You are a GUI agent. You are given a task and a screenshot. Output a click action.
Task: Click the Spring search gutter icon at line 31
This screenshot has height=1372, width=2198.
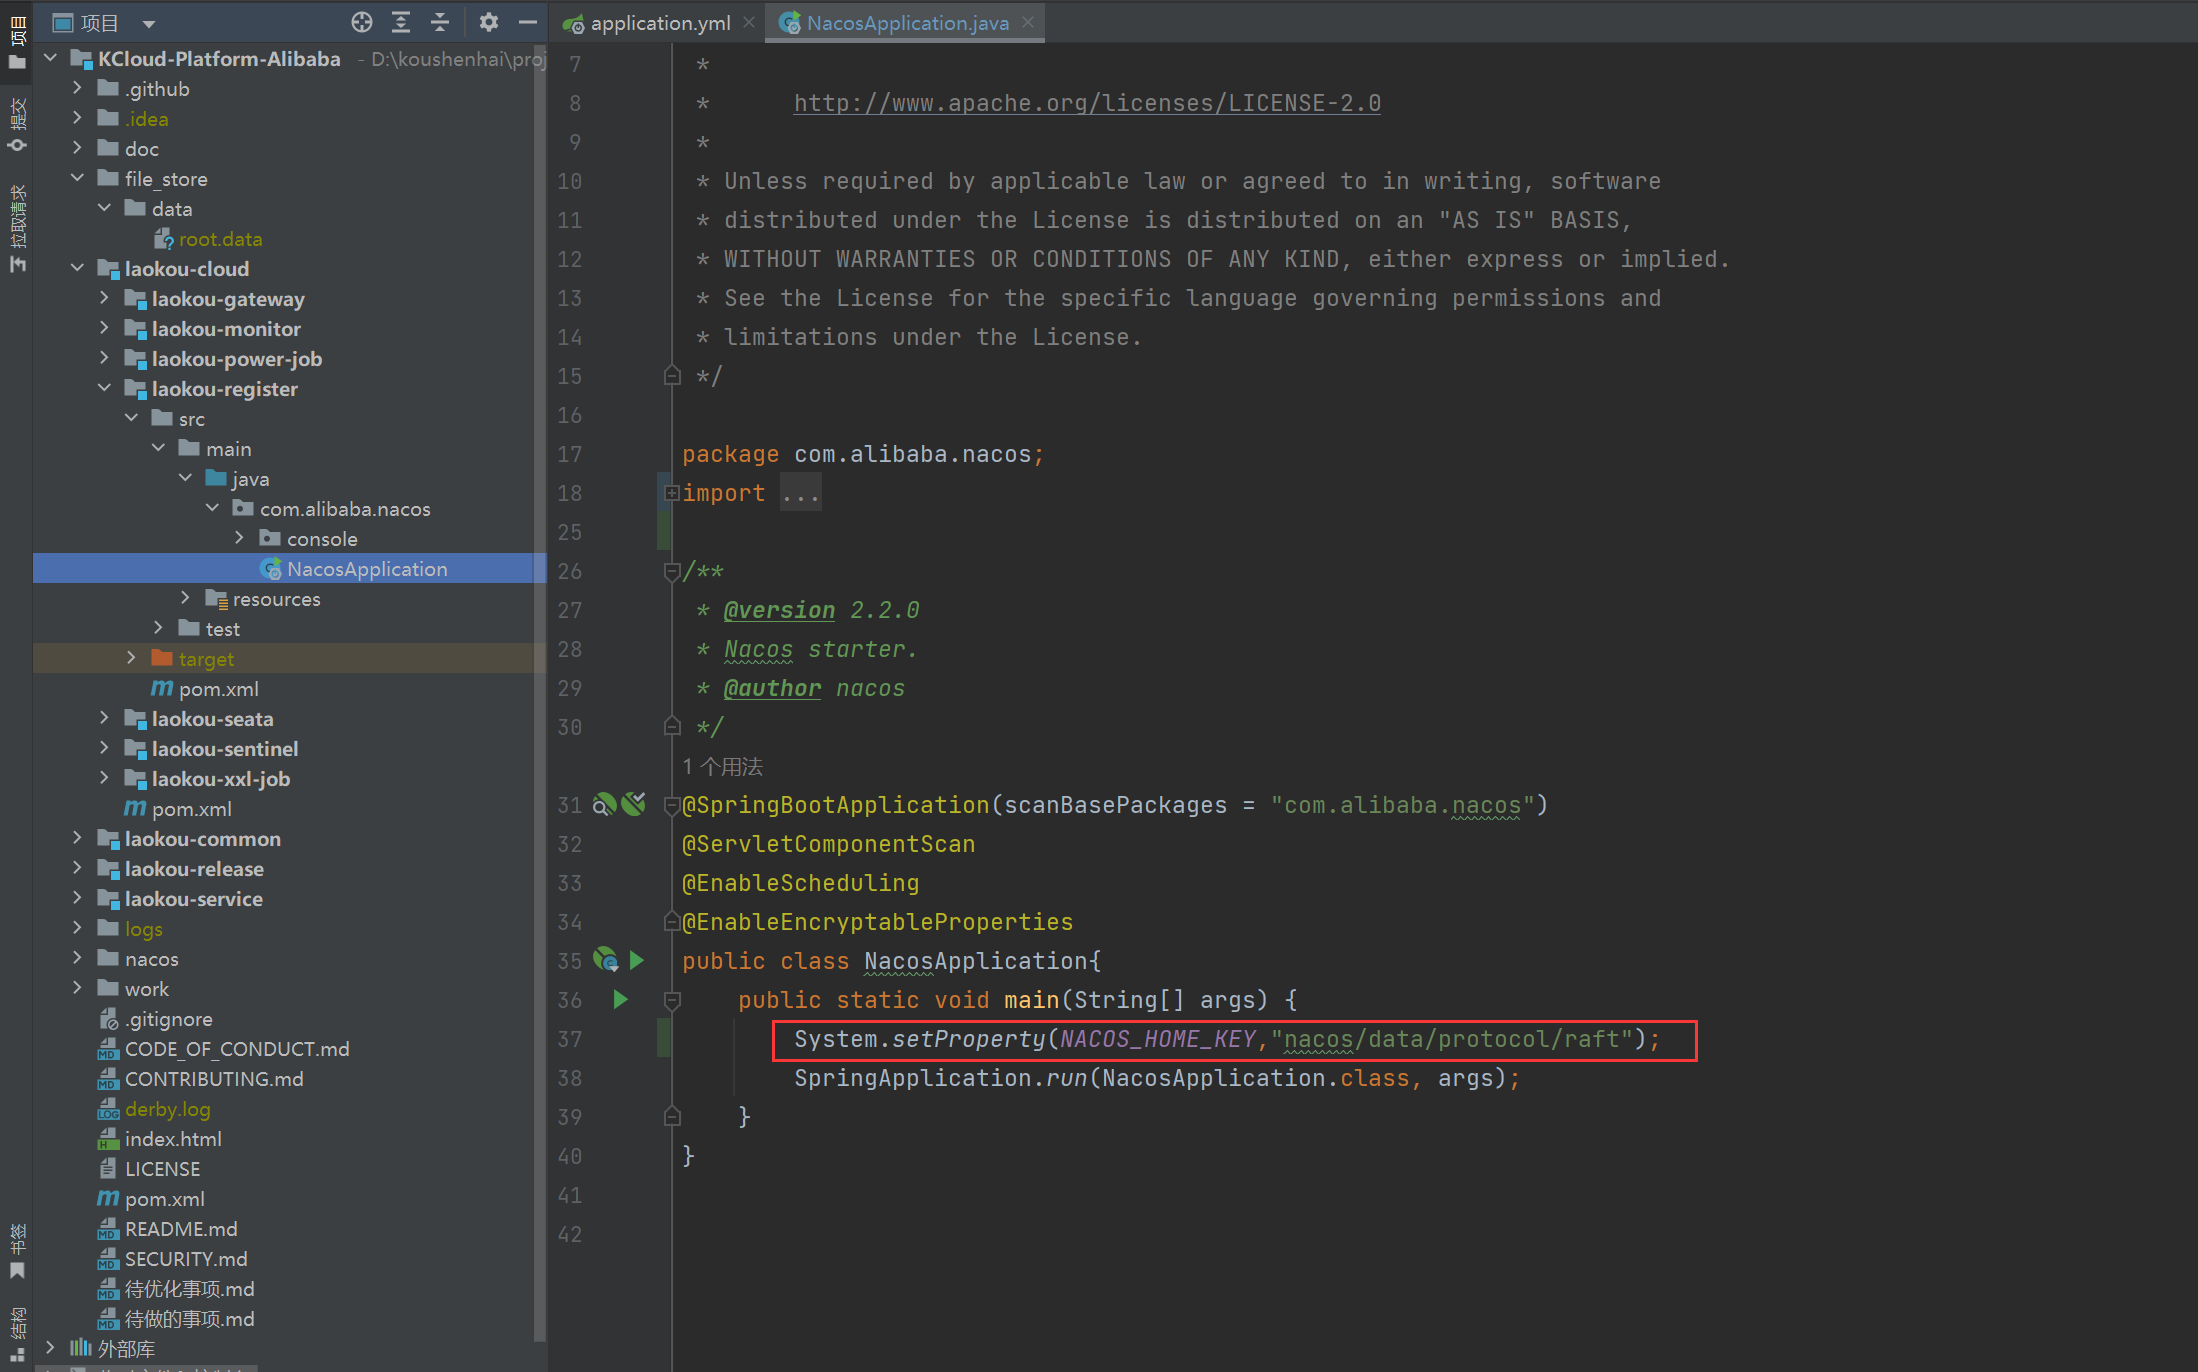[x=604, y=804]
